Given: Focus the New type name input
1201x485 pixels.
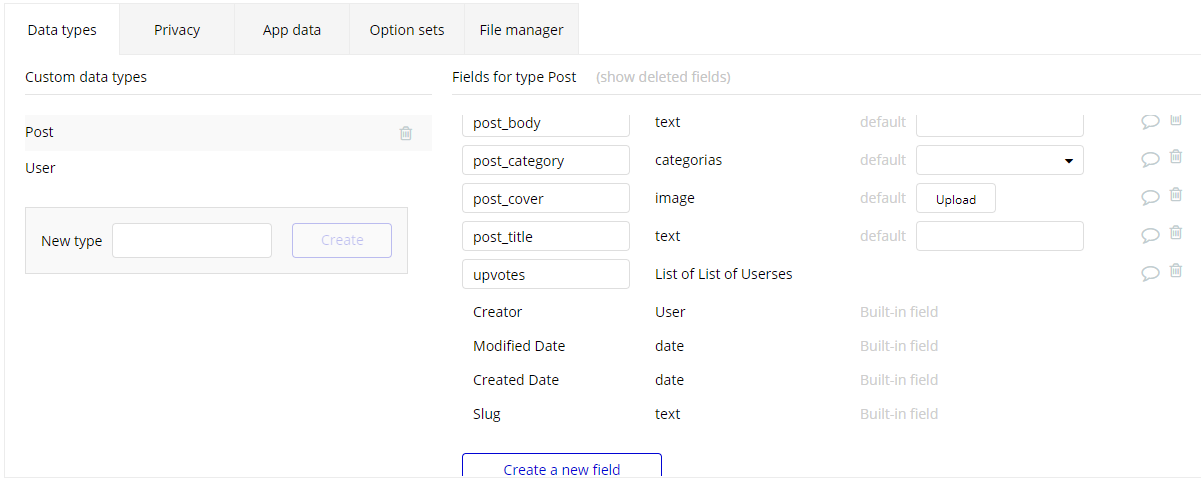Looking at the screenshot, I should tap(192, 240).
